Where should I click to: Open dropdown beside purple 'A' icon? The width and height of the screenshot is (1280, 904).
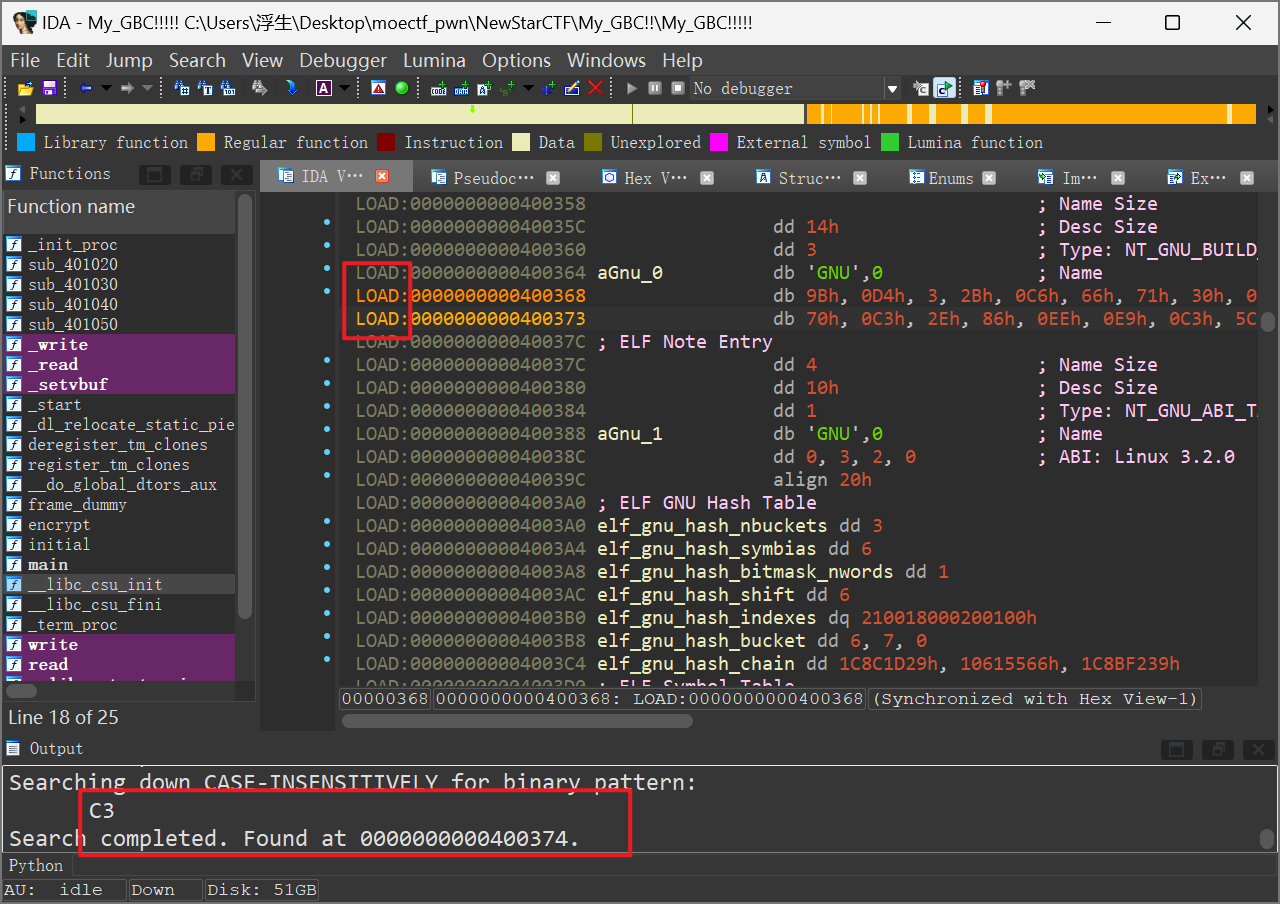344,88
